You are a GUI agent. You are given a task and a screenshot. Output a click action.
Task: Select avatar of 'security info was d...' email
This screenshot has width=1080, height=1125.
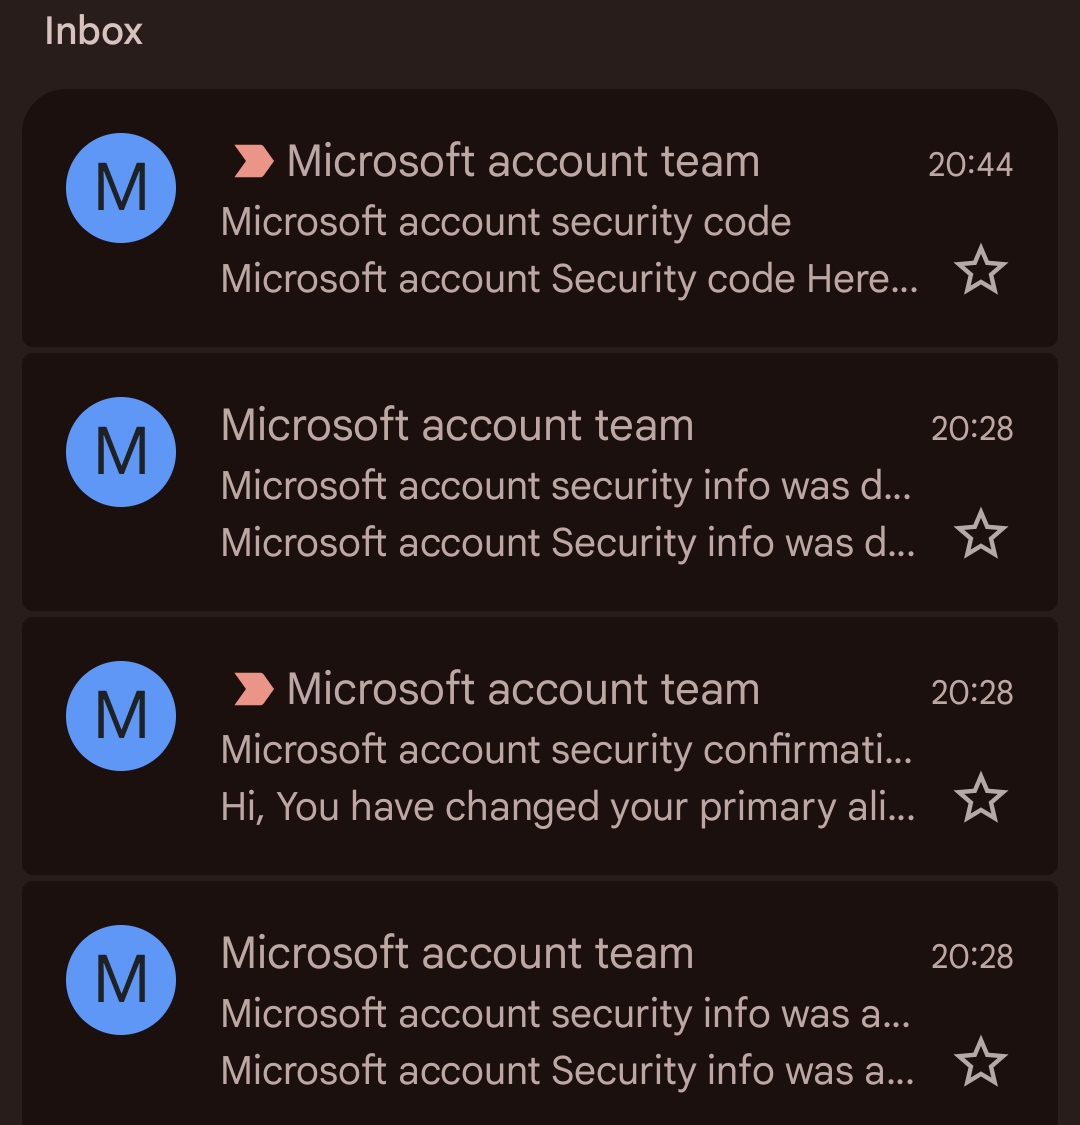pyautogui.click(x=121, y=452)
